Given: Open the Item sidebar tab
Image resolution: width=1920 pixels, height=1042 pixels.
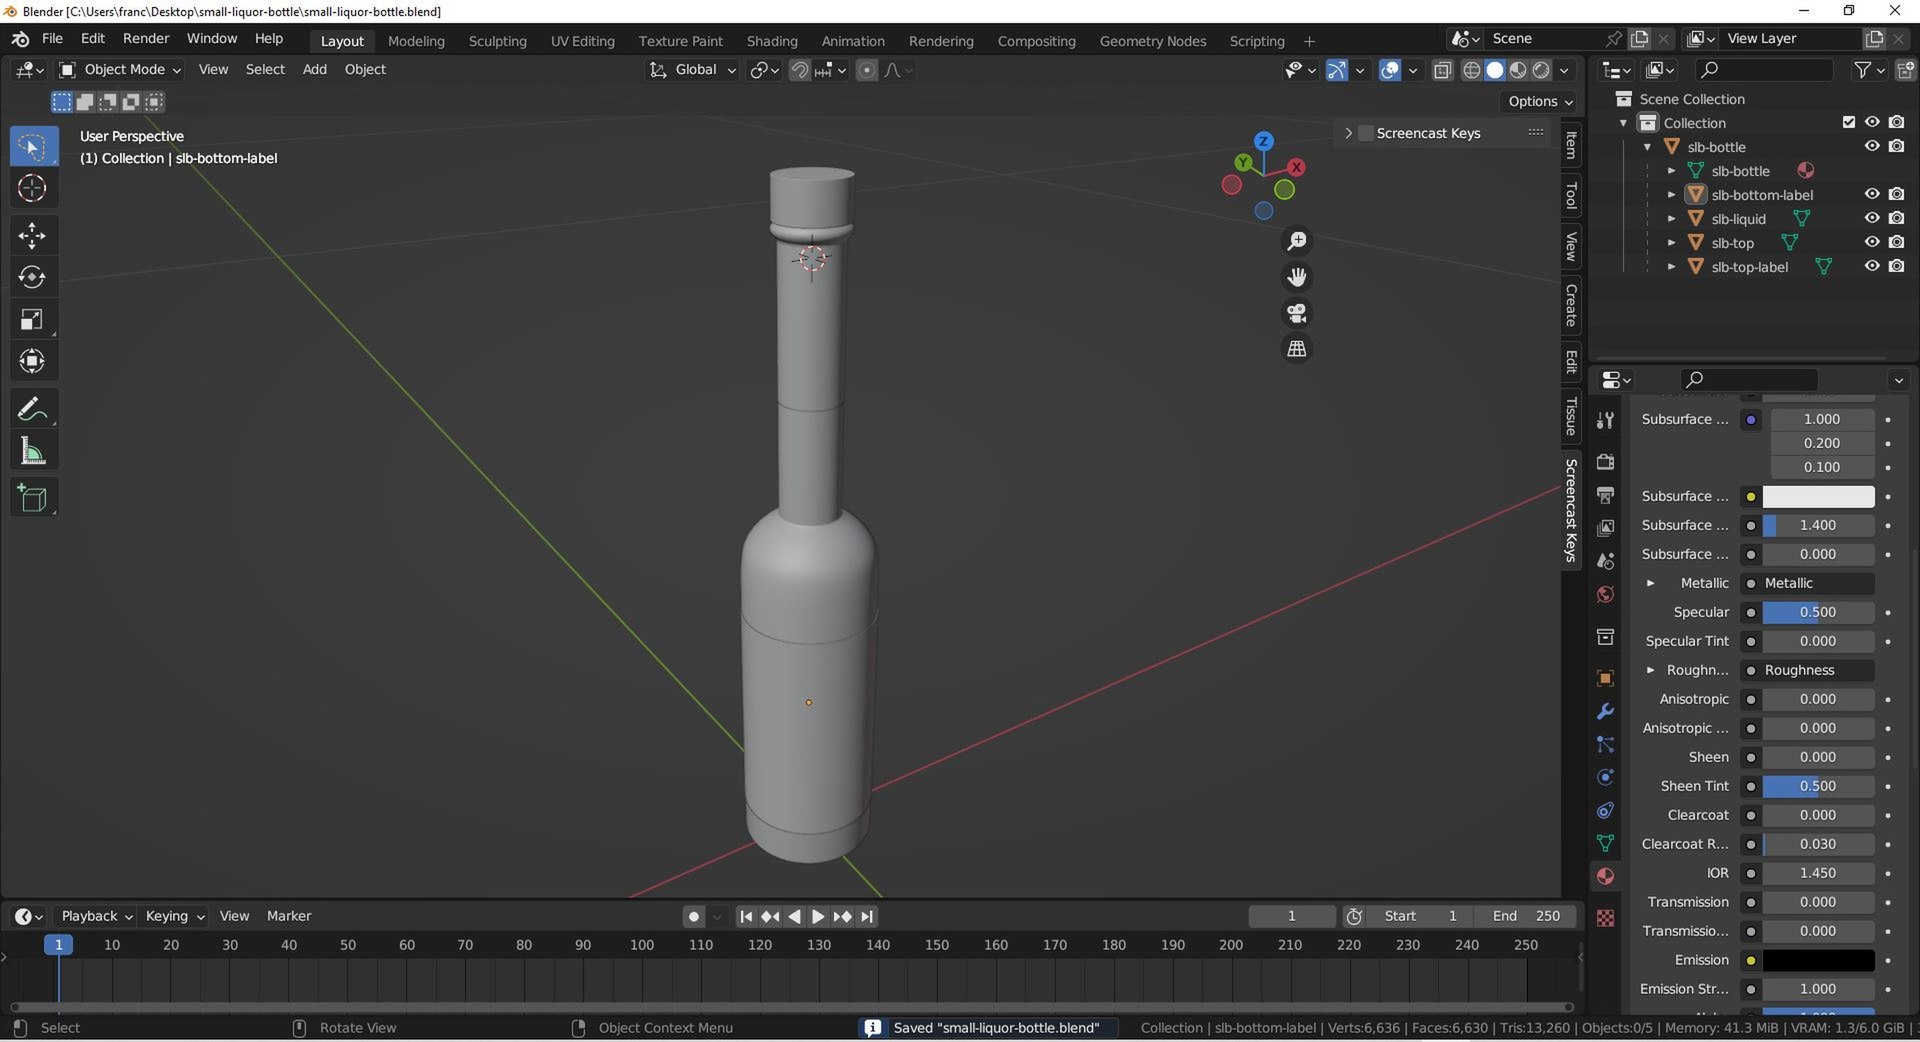Looking at the screenshot, I should click(x=1571, y=145).
